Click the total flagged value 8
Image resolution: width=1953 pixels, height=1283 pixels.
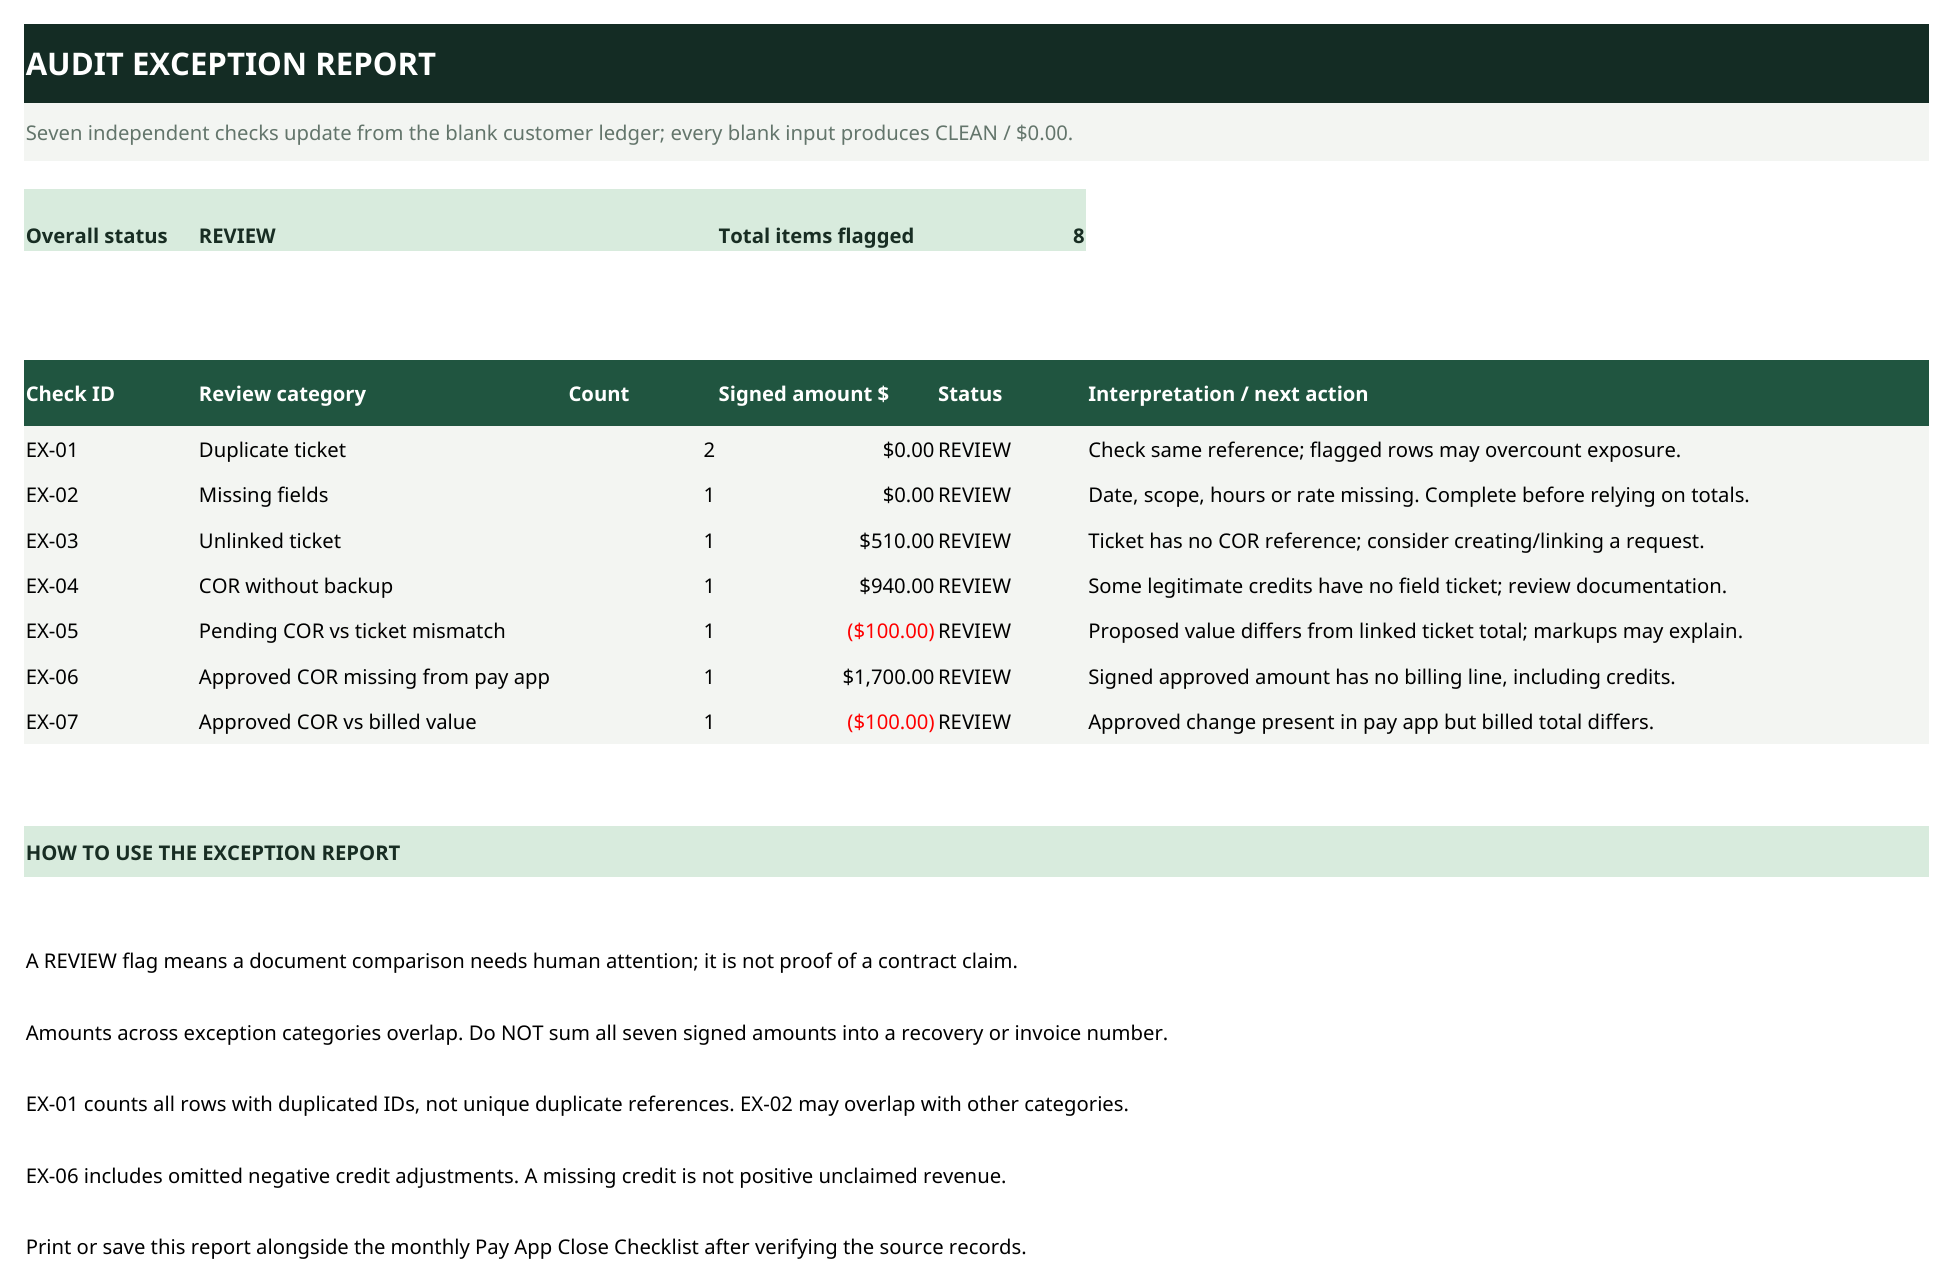[x=1078, y=236]
